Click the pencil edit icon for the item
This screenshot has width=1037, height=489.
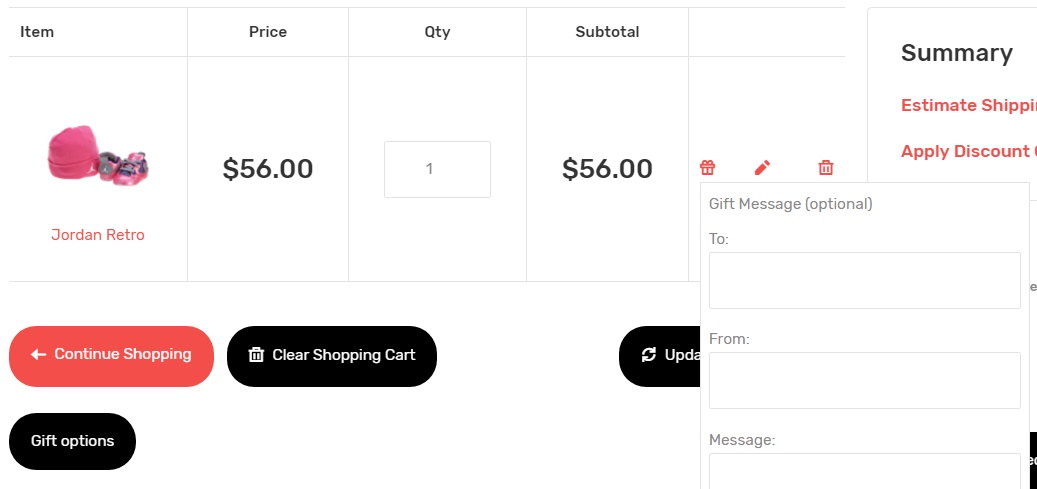click(x=762, y=167)
